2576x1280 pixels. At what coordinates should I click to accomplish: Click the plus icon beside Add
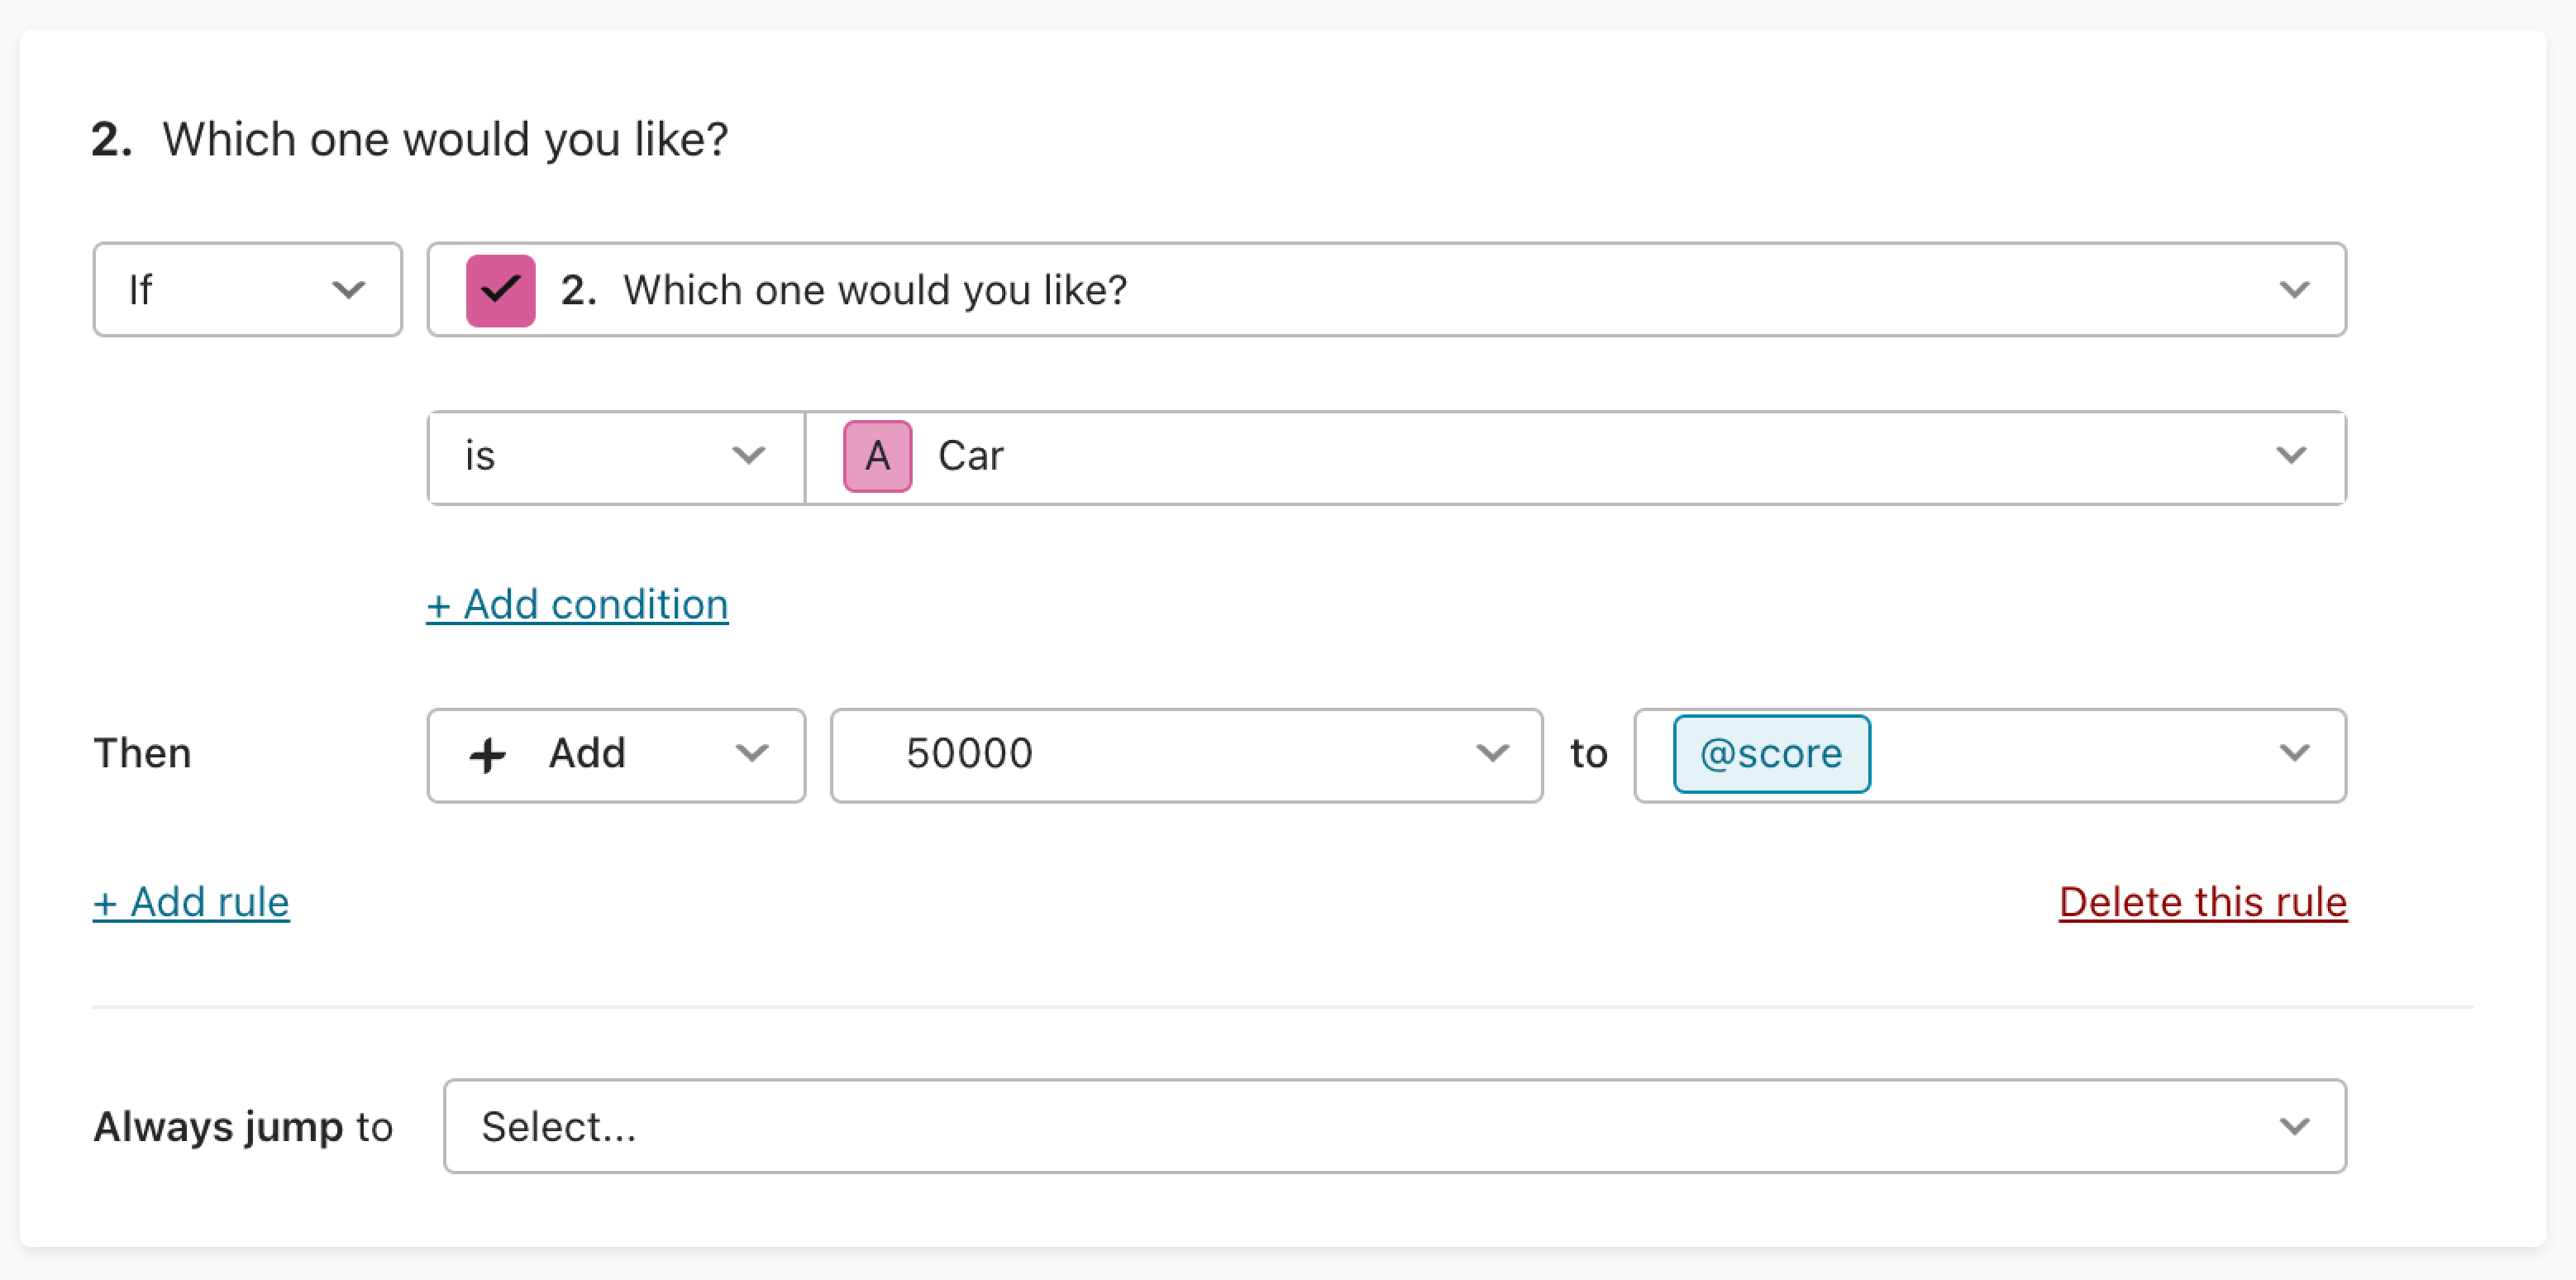pos(487,755)
